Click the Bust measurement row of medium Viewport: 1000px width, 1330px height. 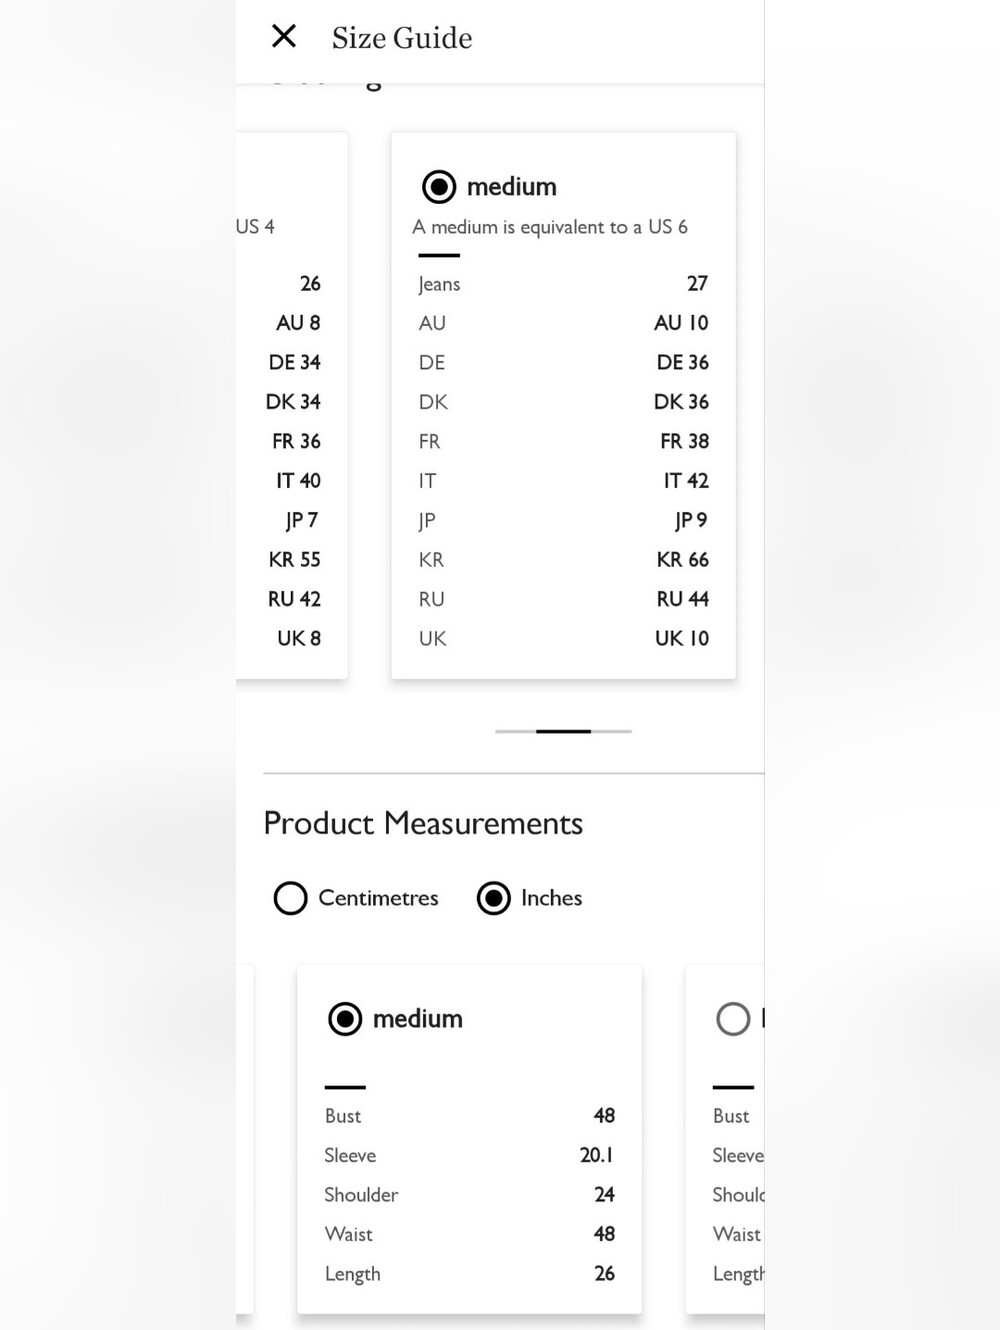pos(469,1116)
